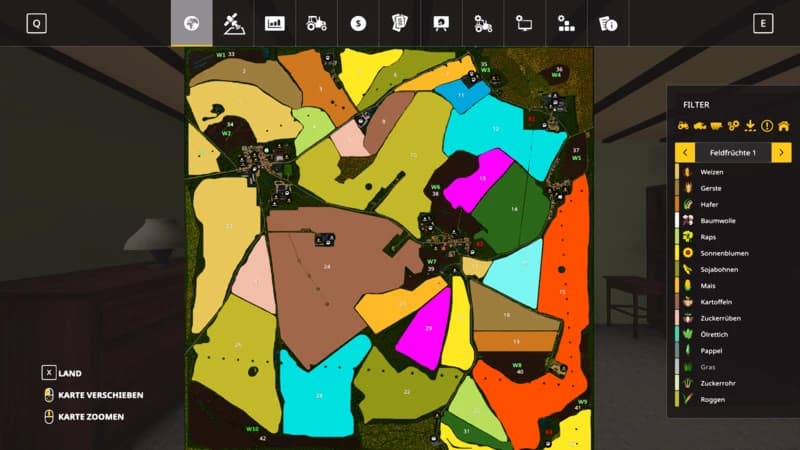The image size is (800, 450).
Task: Toggle the linked-circles tools filter icon
Action: click(x=733, y=126)
